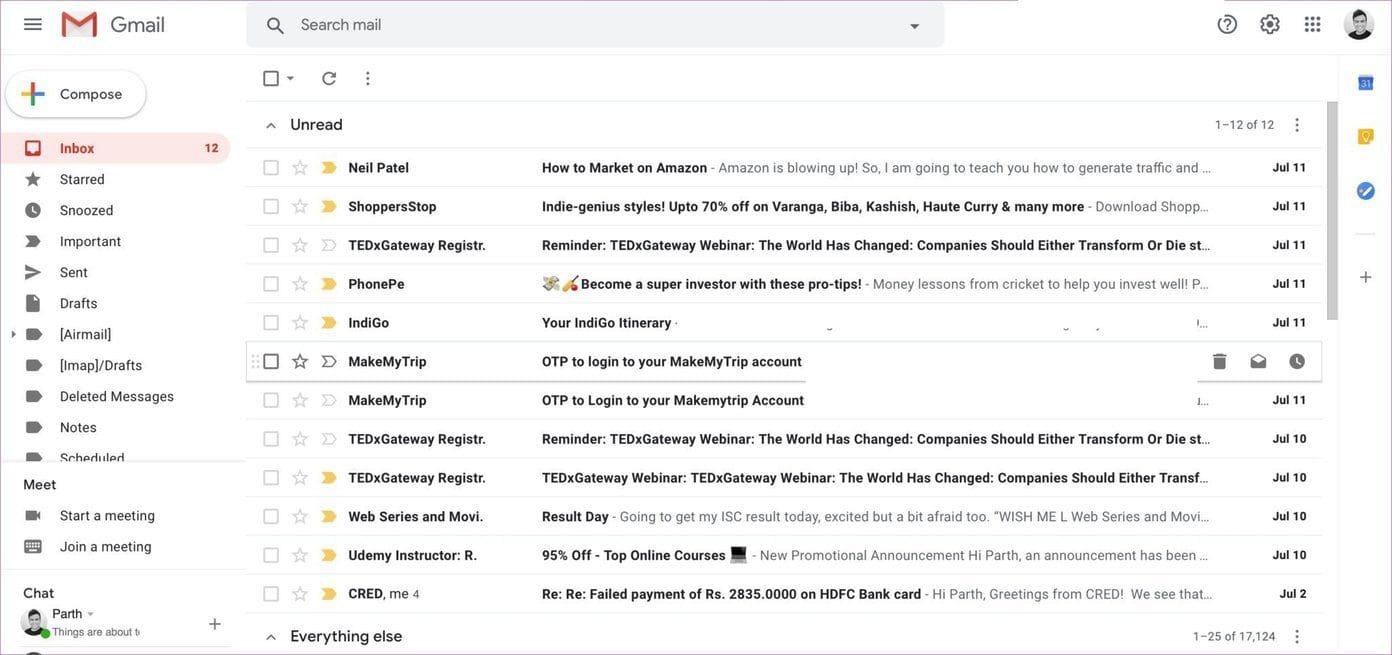This screenshot has width=1392, height=655.
Task: Refresh the mail list
Action: pyautogui.click(x=329, y=78)
